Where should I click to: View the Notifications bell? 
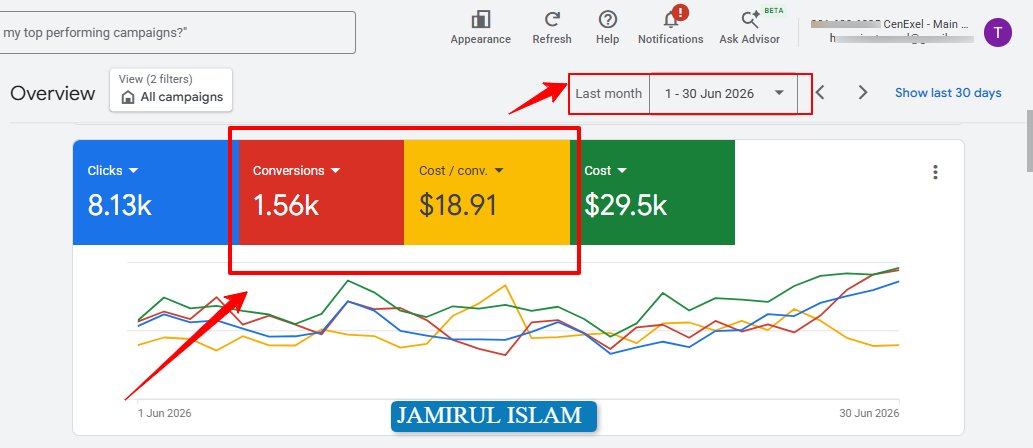(x=671, y=26)
